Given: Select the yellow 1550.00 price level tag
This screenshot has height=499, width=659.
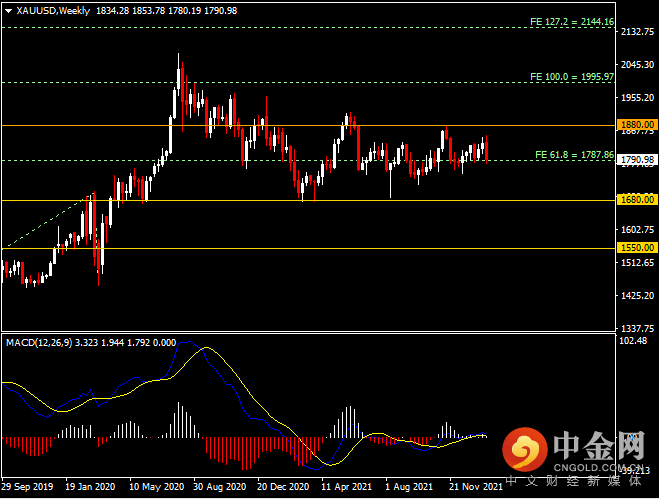Looking at the screenshot, I should (x=638, y=248).
